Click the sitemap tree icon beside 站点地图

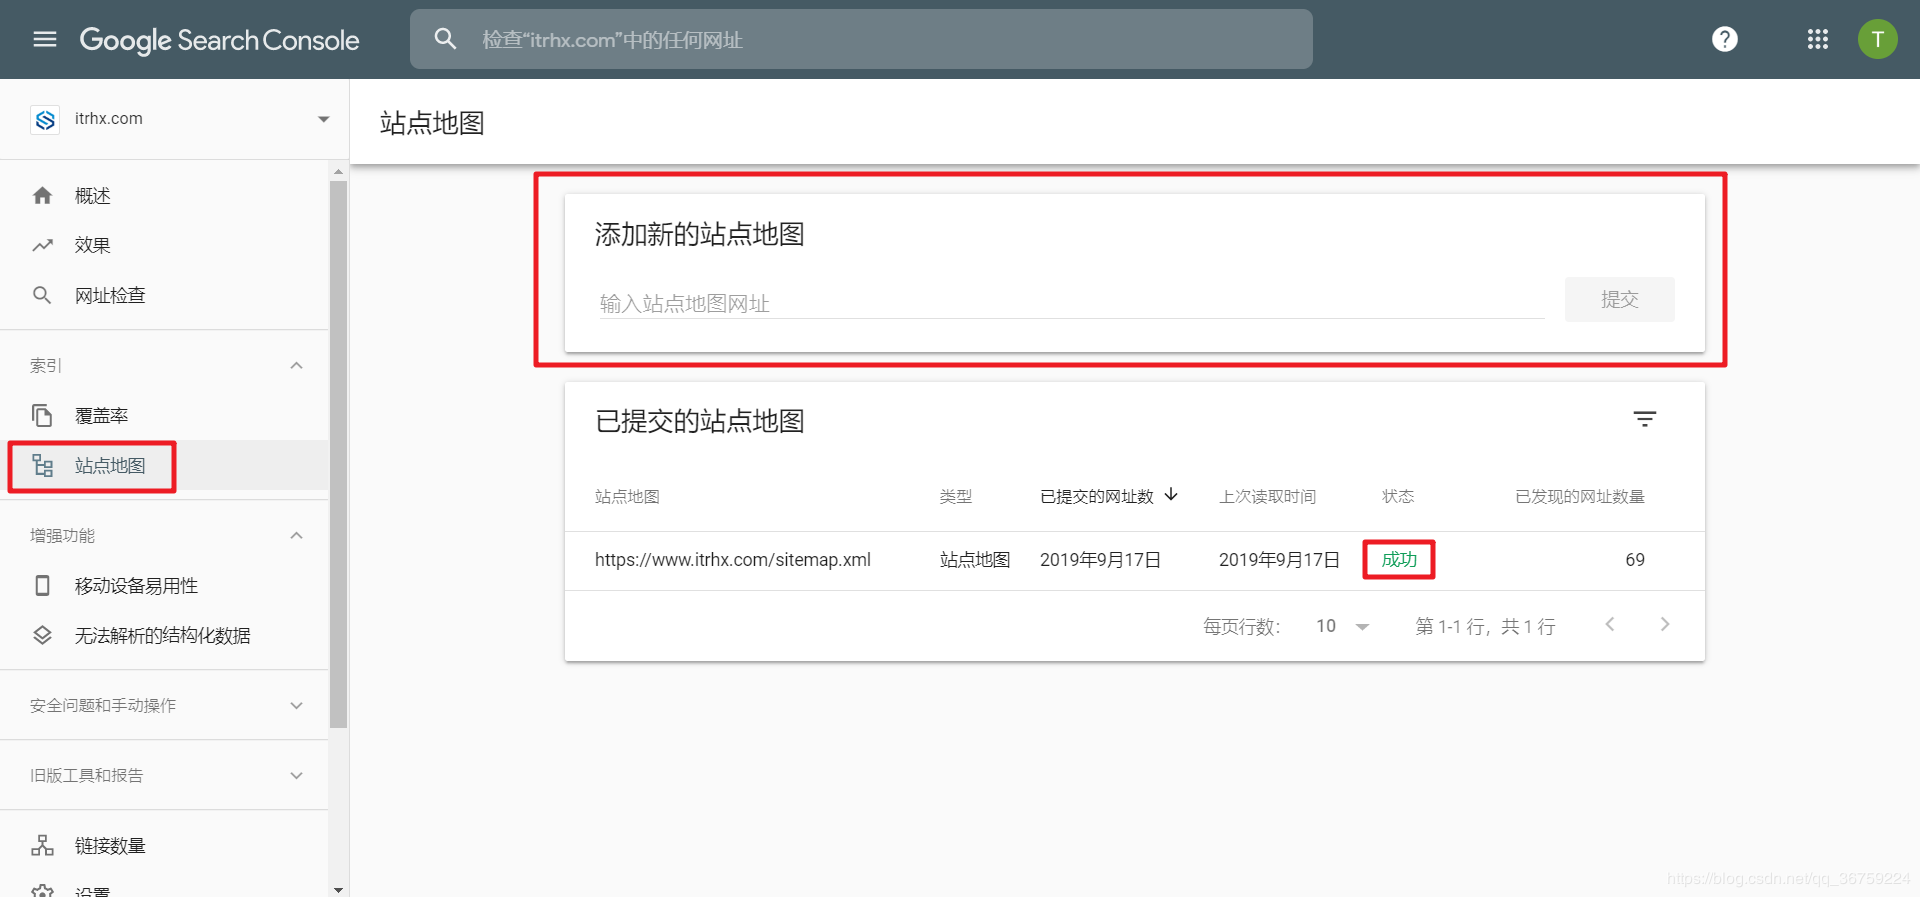click(42, 465)
